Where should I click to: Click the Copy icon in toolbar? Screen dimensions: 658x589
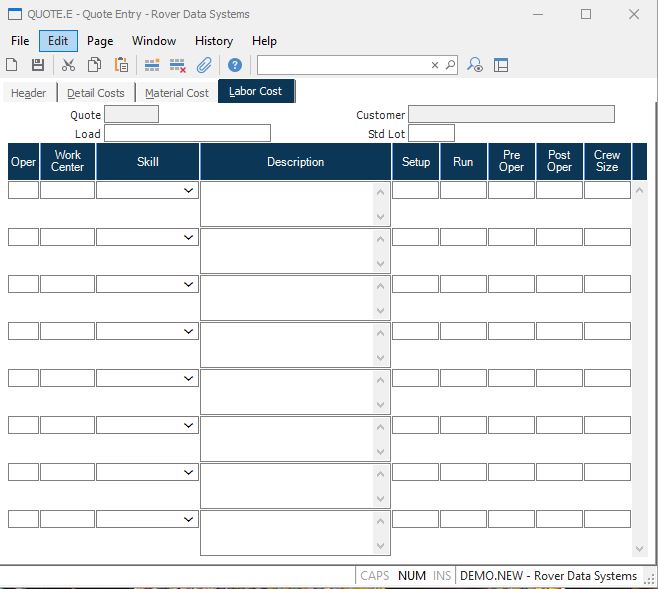pos(94,65)
